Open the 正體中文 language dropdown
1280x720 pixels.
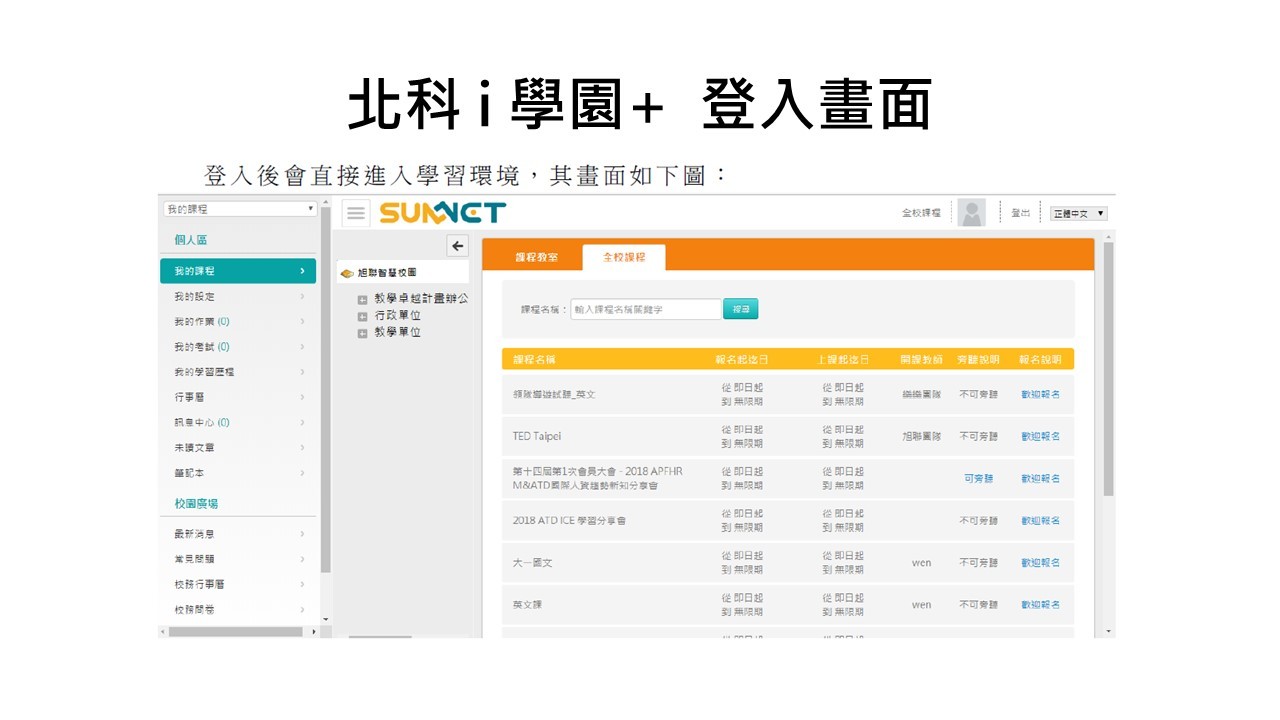(x=1078, y=214)
